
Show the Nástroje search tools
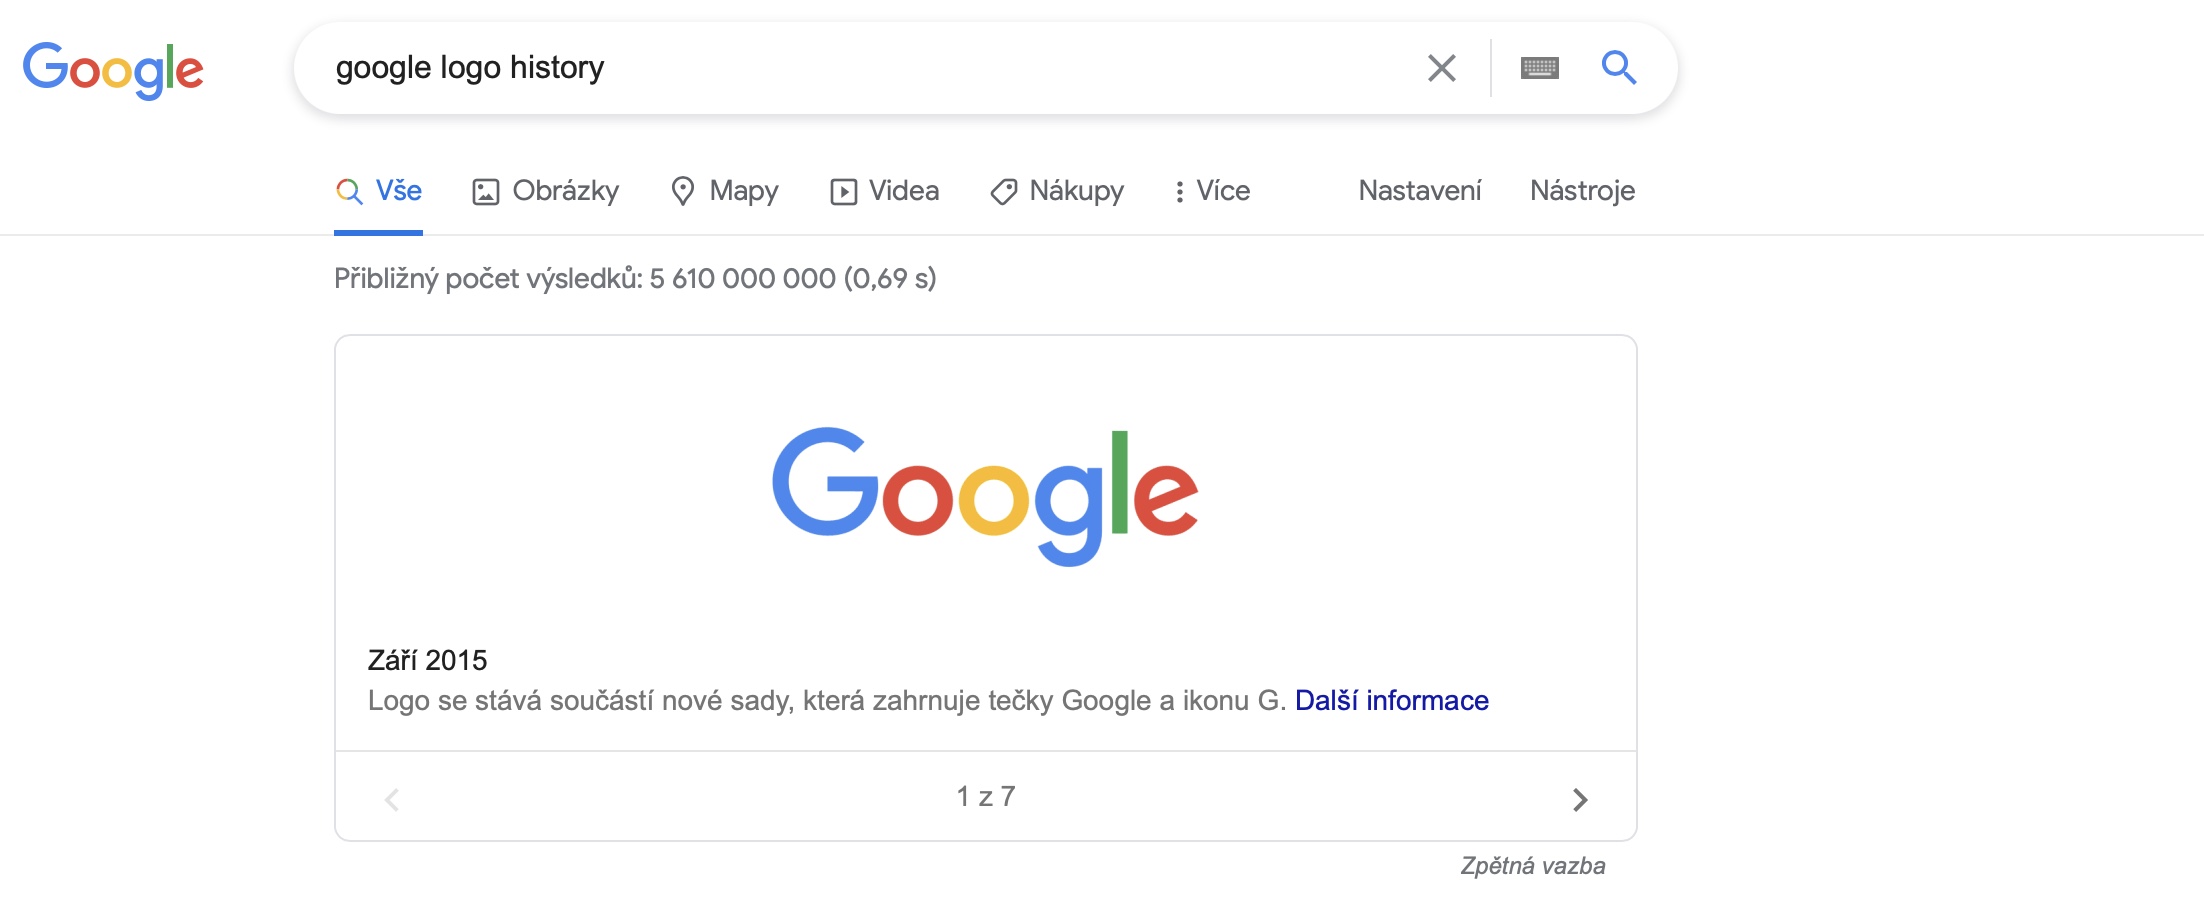(1582, 191)
